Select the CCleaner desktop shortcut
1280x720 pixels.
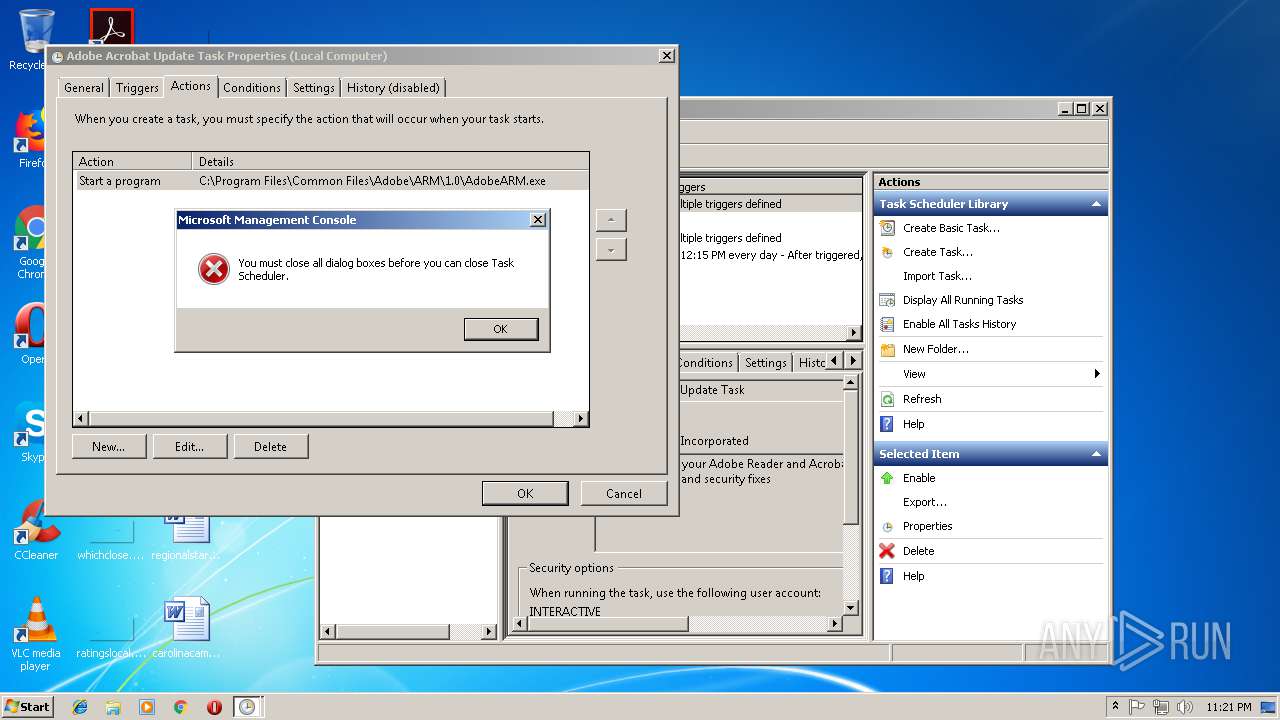pyautogui.click(x=36, y=530)
